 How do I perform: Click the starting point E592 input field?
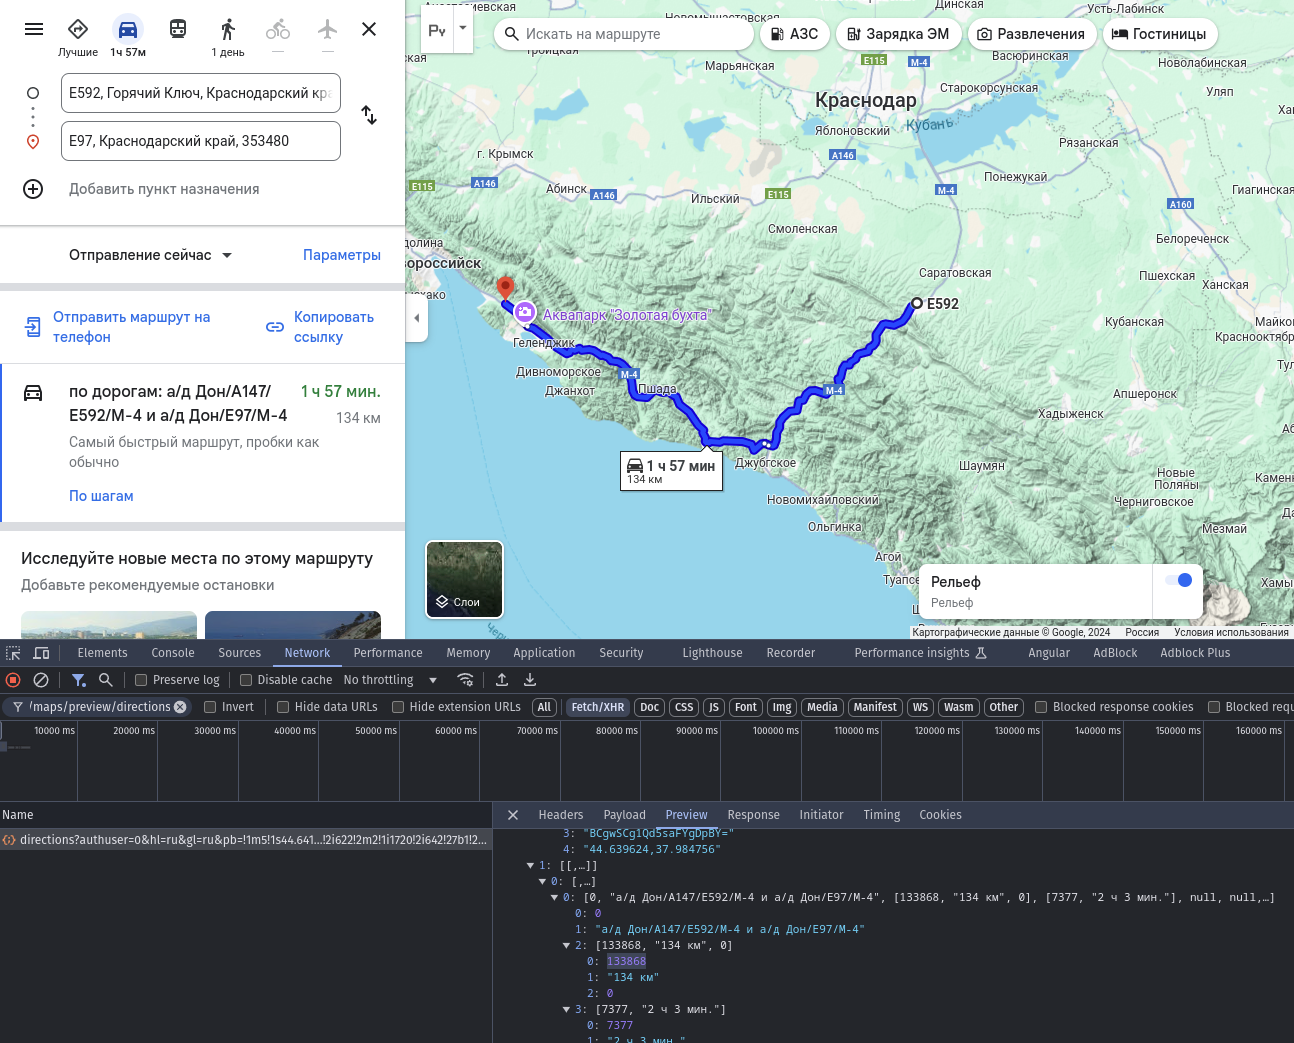[x=201, y=93]
